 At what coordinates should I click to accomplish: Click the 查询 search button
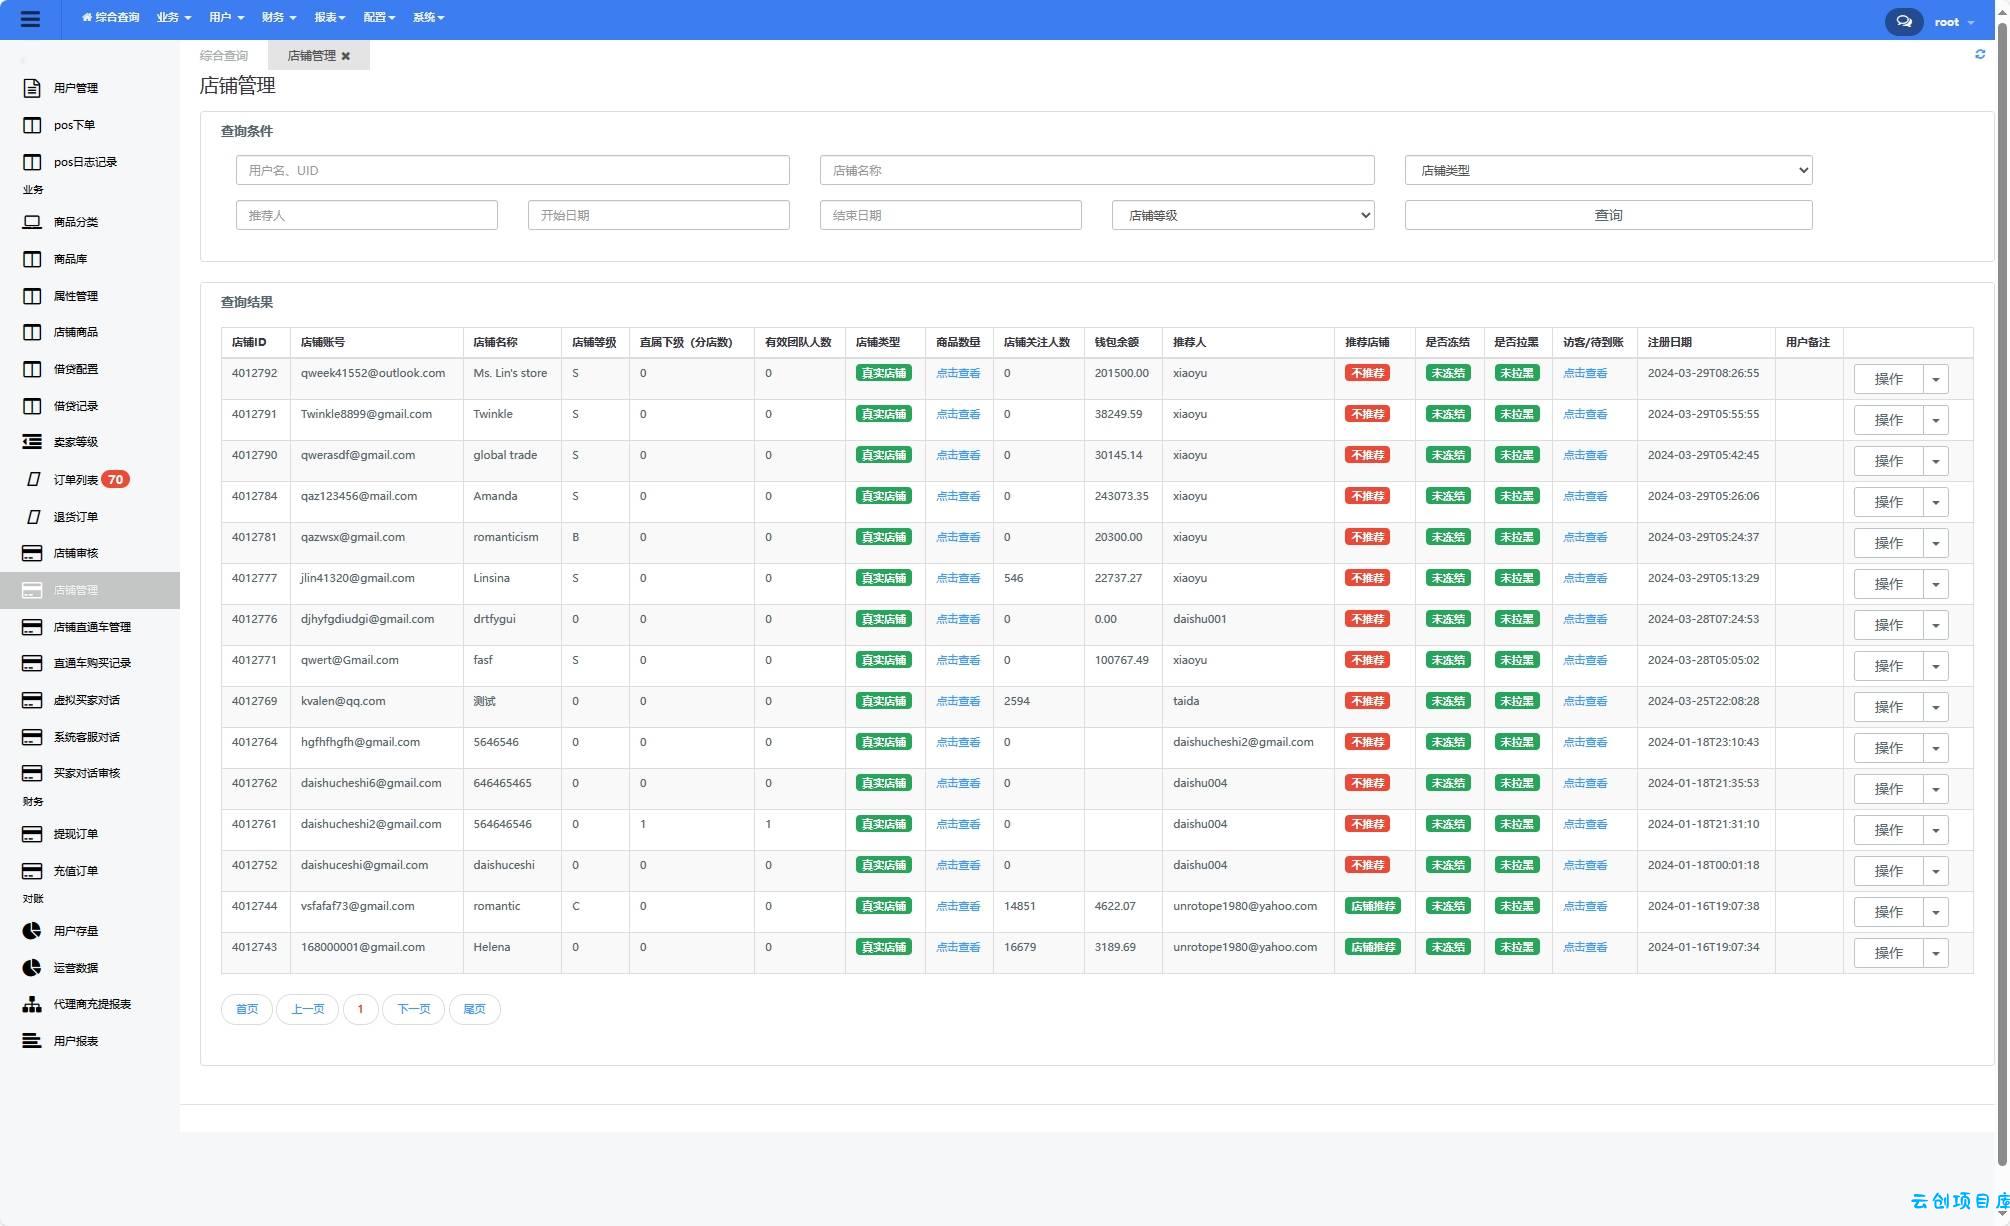(x=1608, y=215)
